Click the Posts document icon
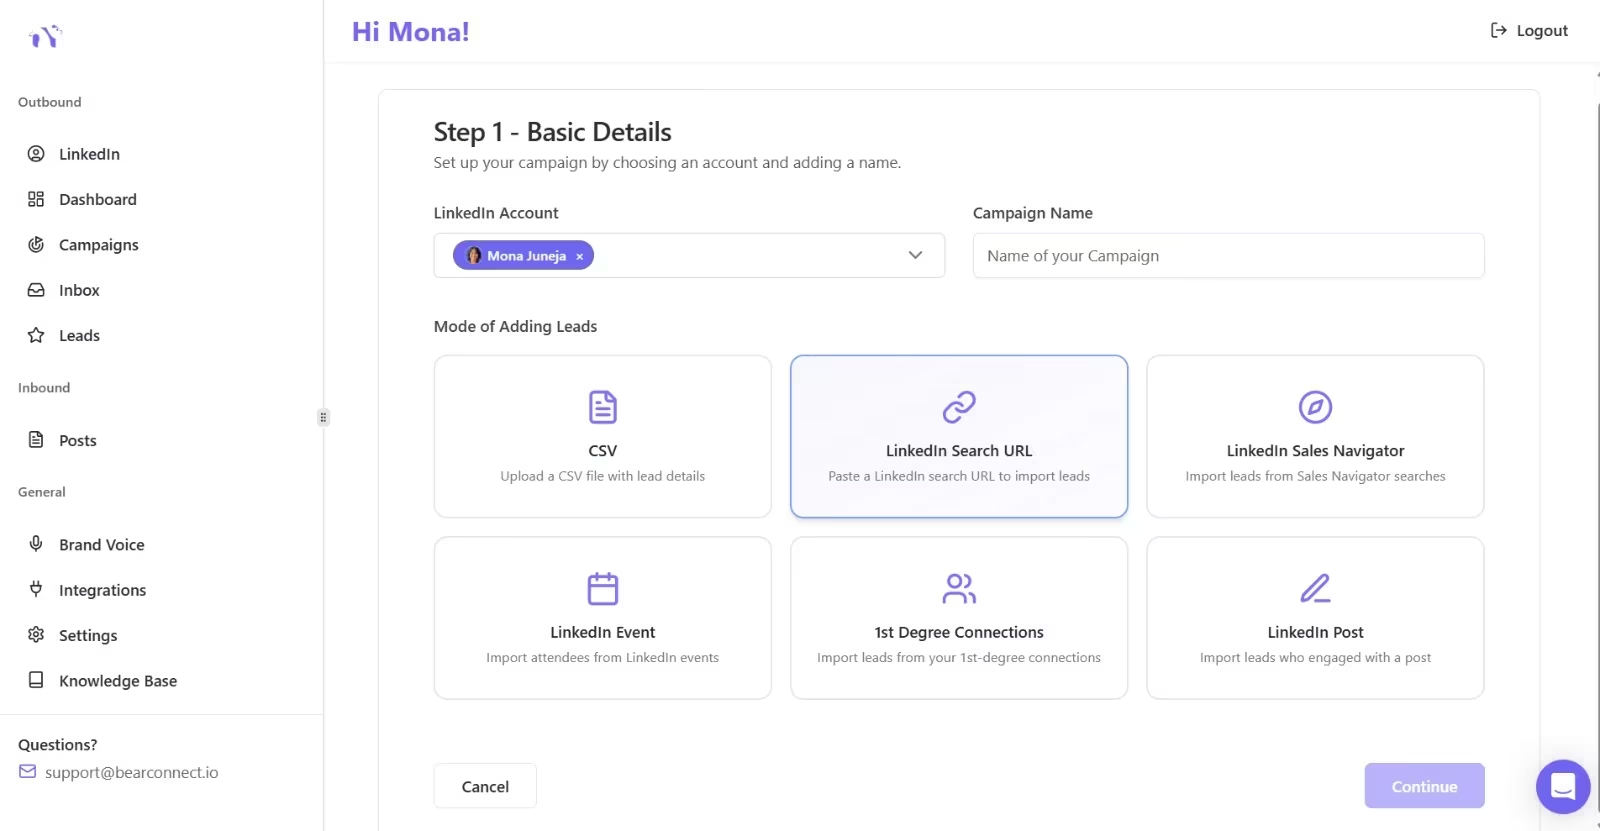Viewport: 1600px width, 831px height. [x=36, y=440]
